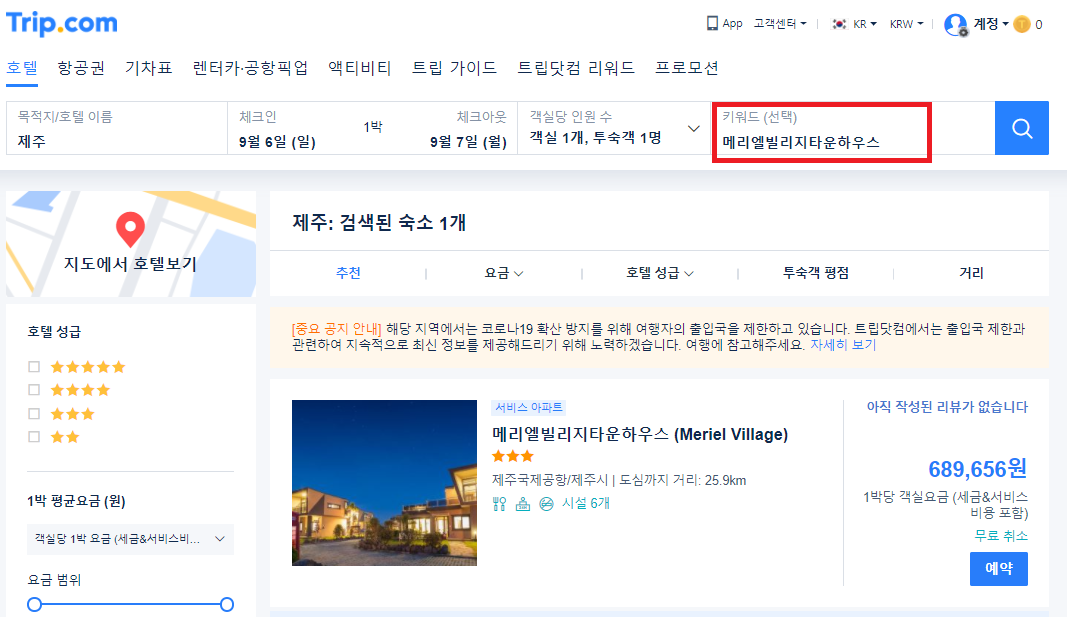This screenshot has width=1067, height=617.
Task: Sort results by 추천
Action: pyautogui.click(x=348, y=273)
